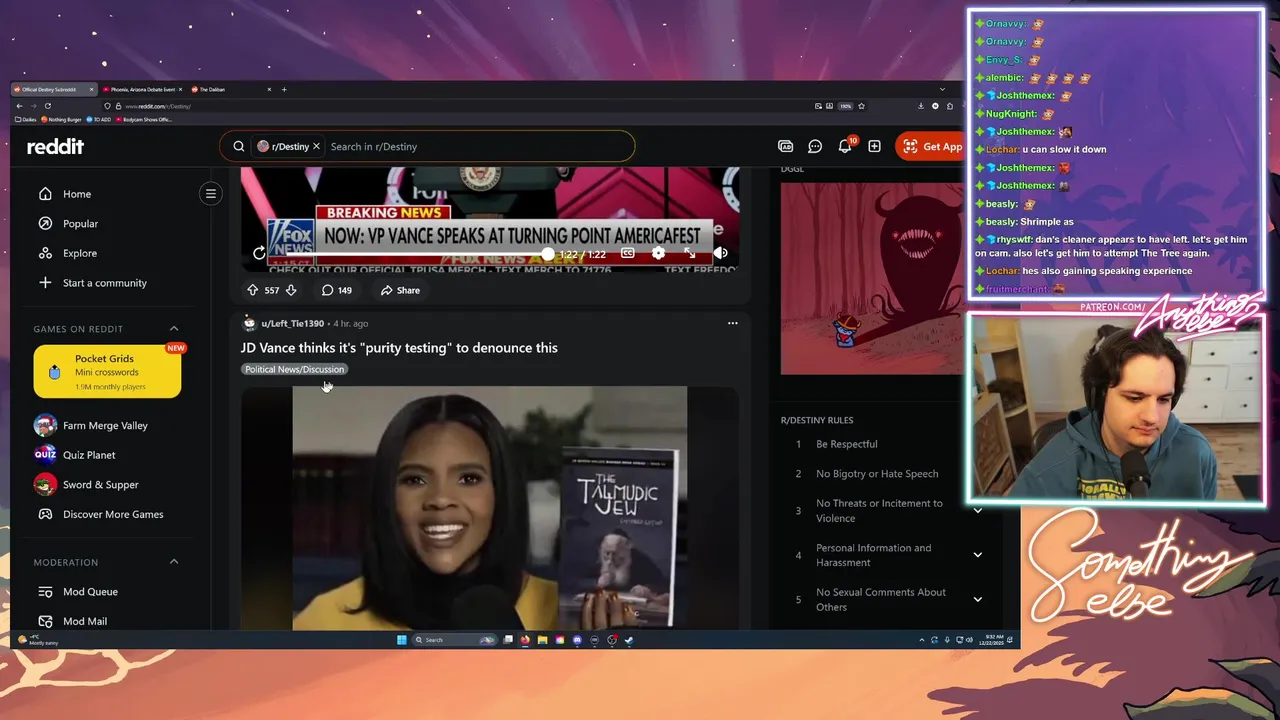This screenshot has height=720, width=1280.
Task: Open Steam from the taskbar
Action: (629, 640)
